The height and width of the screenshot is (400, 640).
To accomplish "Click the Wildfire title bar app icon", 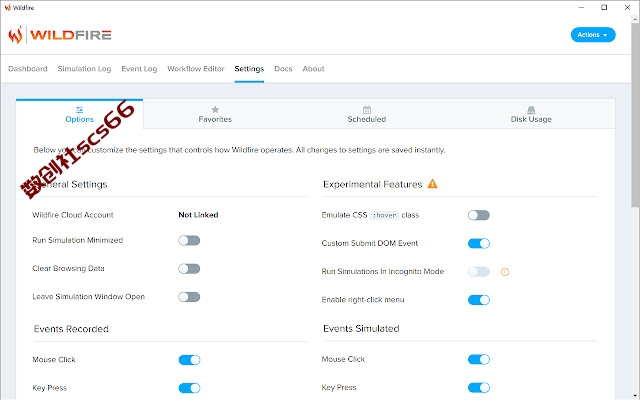I will [7, 7].
